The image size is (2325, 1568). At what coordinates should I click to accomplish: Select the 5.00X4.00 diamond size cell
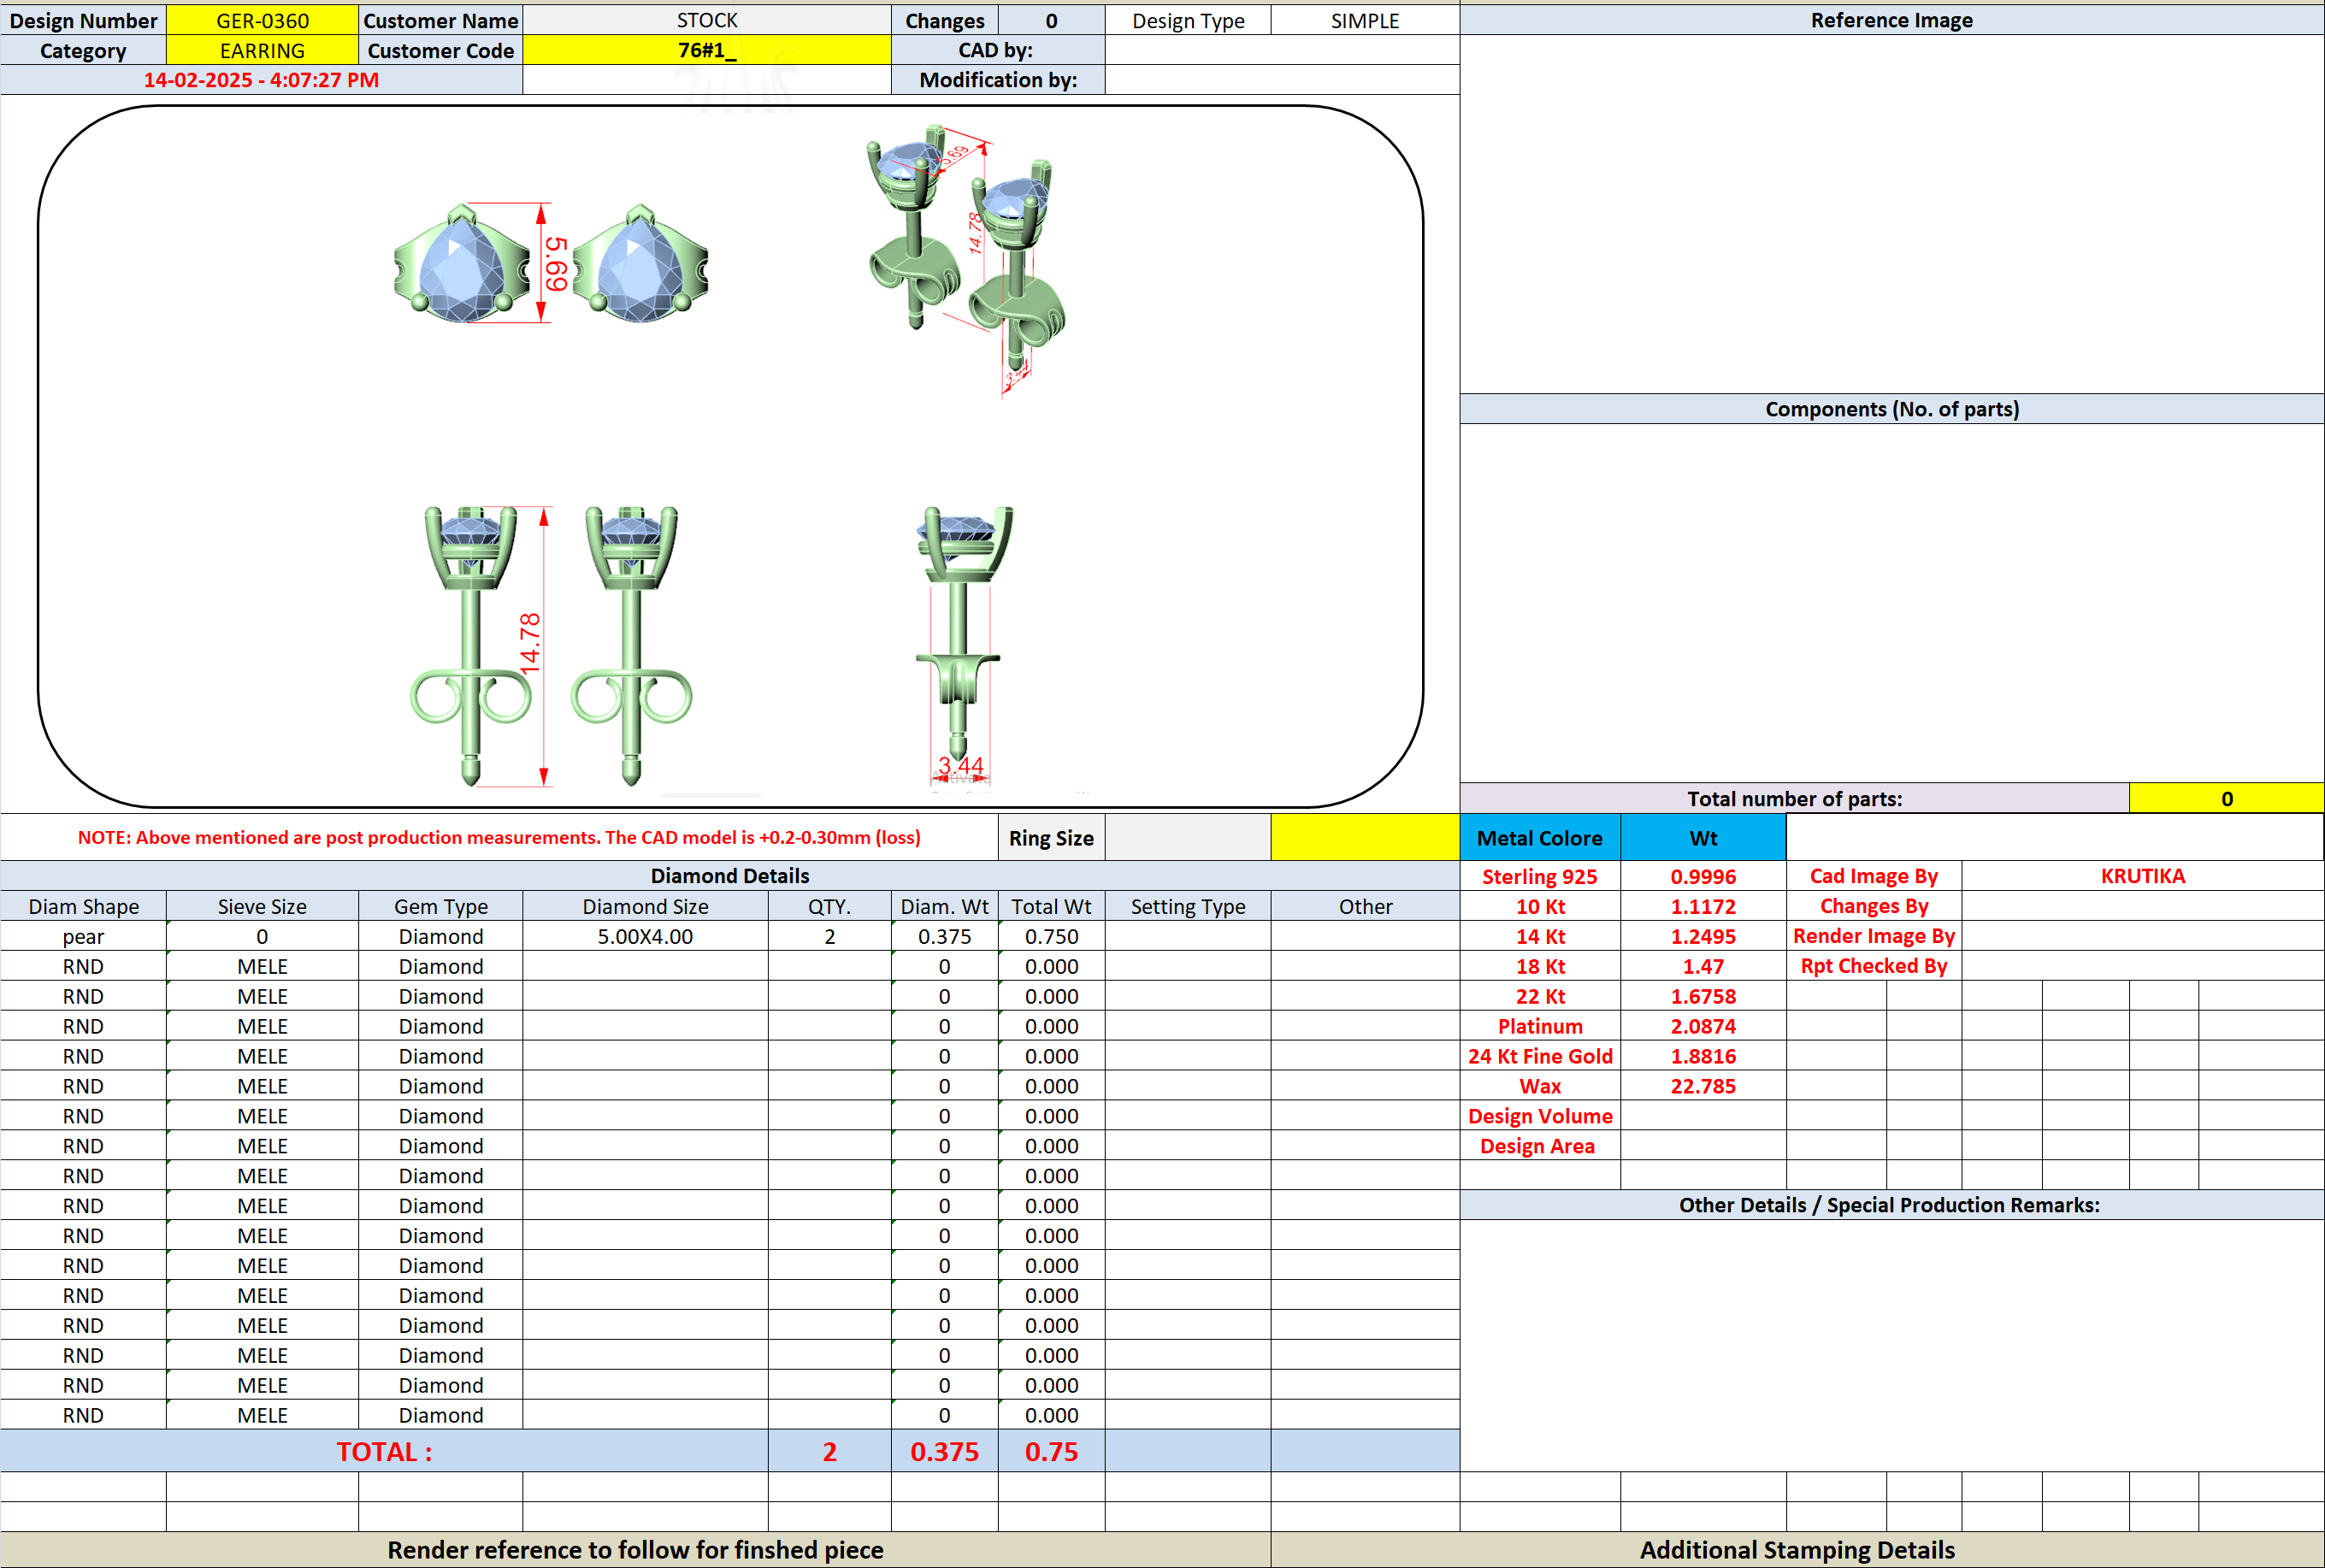click(x=645, y=936)
